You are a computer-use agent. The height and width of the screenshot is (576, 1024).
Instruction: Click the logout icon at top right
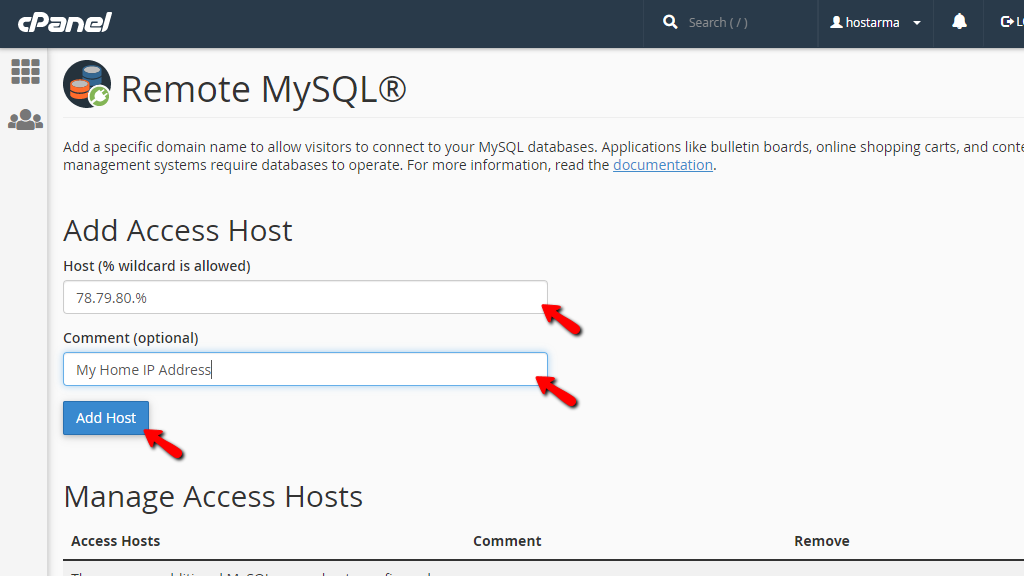coord(1008,21)
